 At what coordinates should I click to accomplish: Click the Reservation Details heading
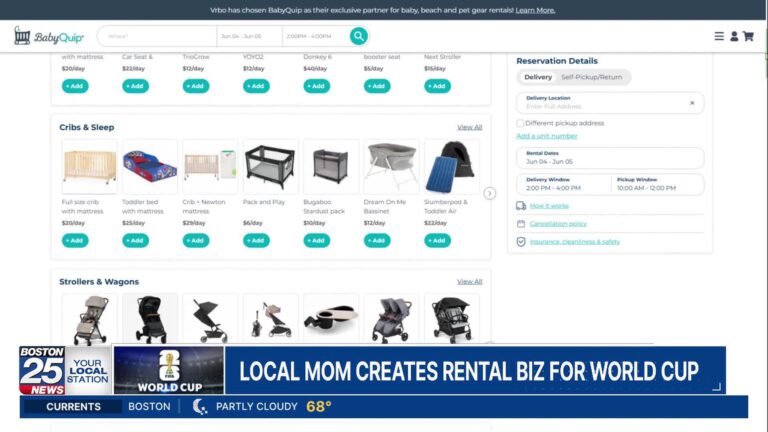click(557, 61)
